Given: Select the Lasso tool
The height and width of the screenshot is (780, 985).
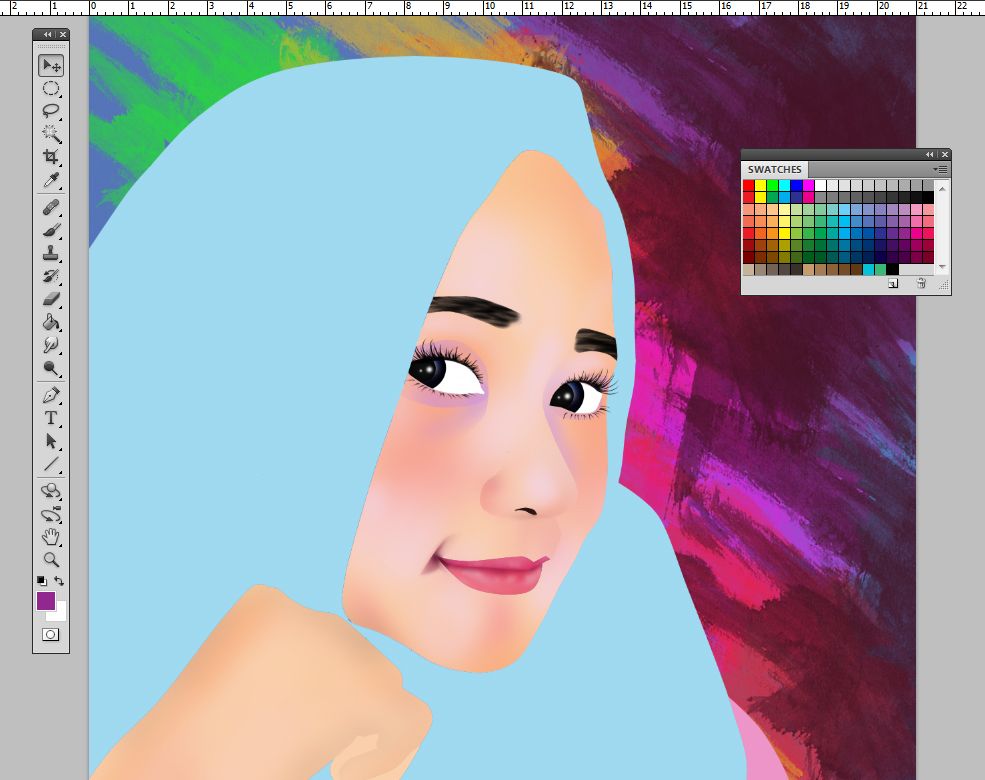Looking at the screenshot, I should tap(51, 111).
